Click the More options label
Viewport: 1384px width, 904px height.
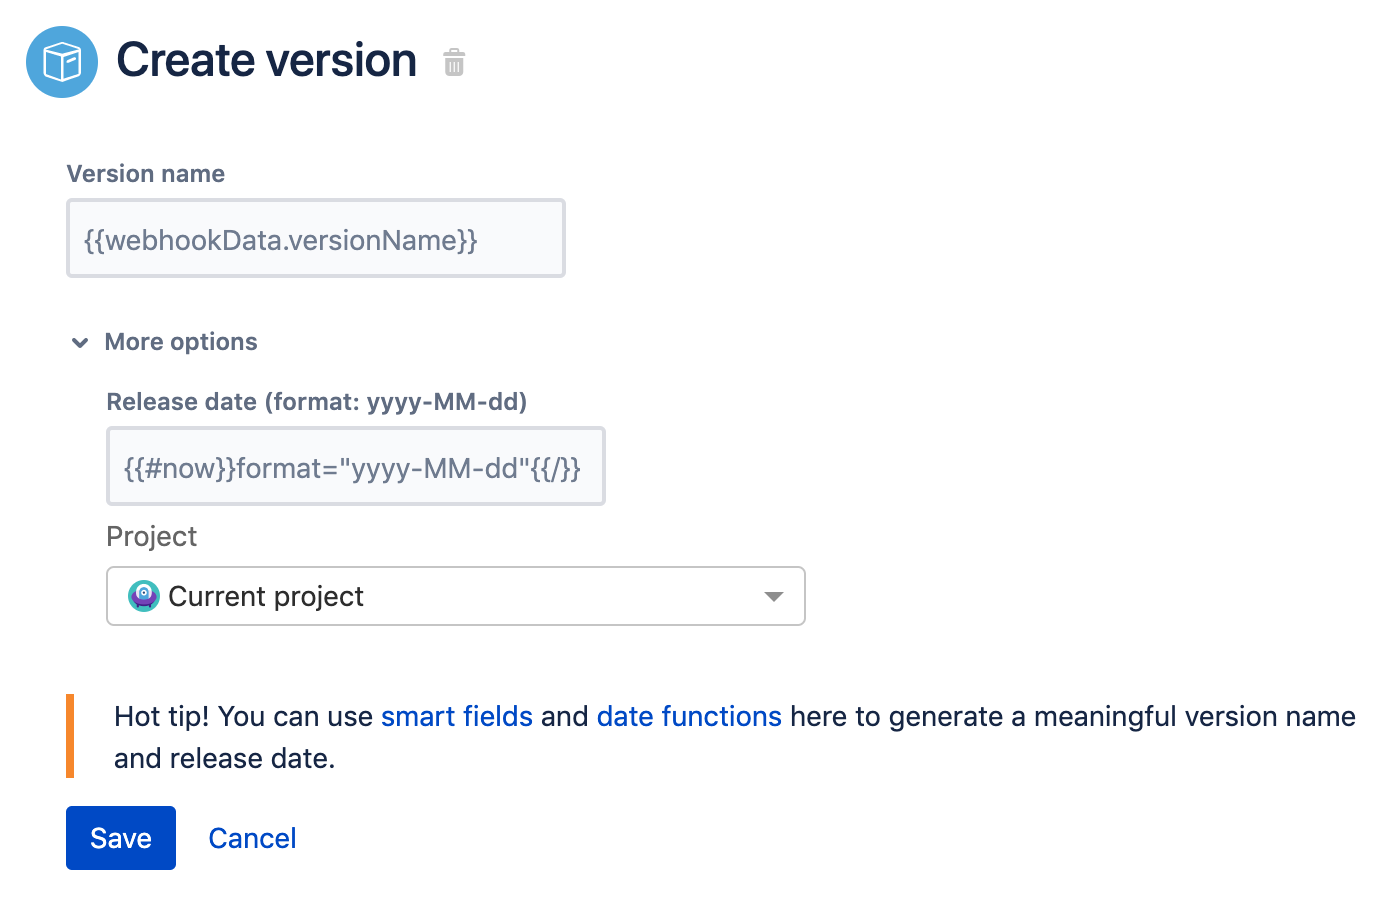[x=181, y=342]
